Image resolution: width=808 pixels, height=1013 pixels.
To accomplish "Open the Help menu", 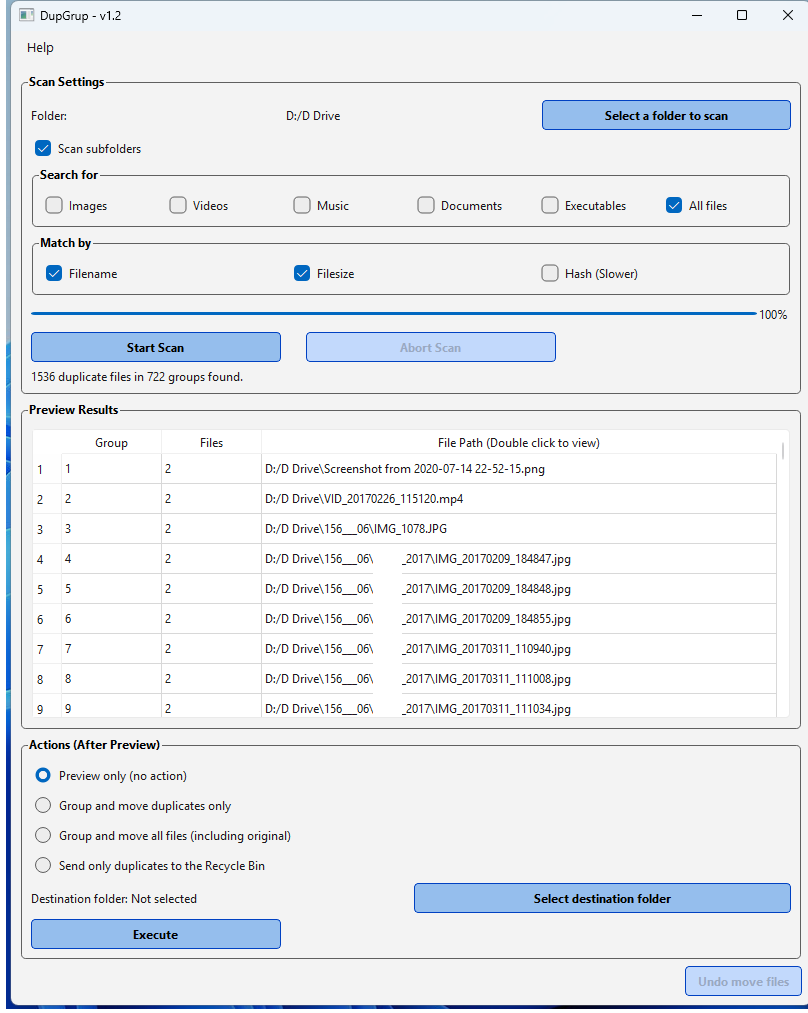I will (40, 47).
